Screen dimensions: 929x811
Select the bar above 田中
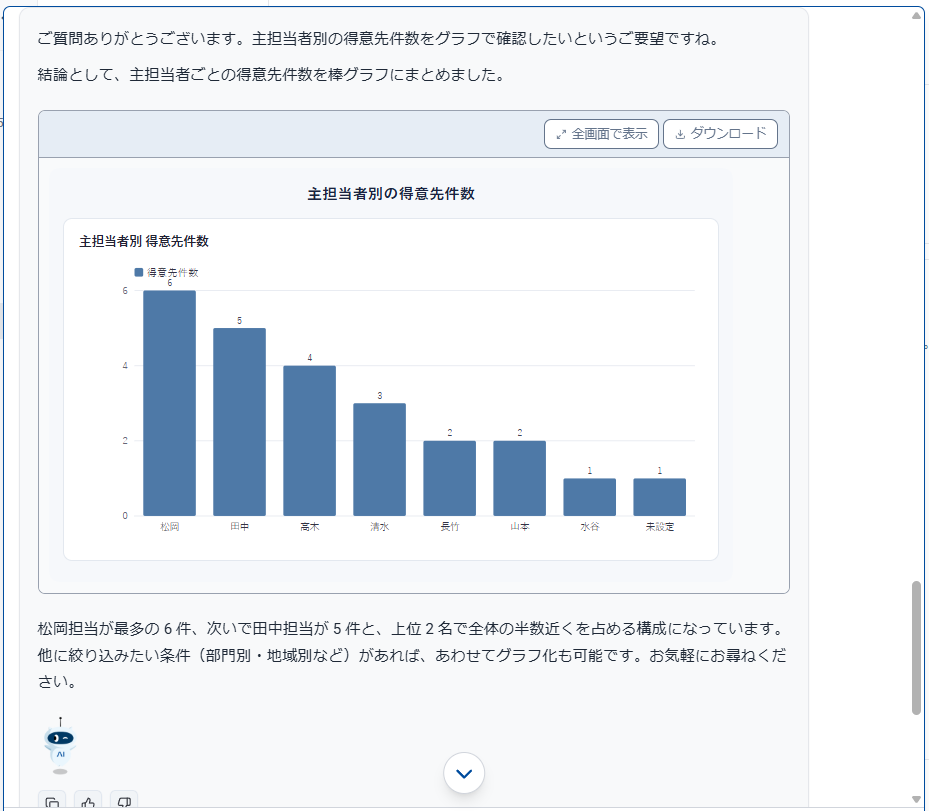pos(239,422)
